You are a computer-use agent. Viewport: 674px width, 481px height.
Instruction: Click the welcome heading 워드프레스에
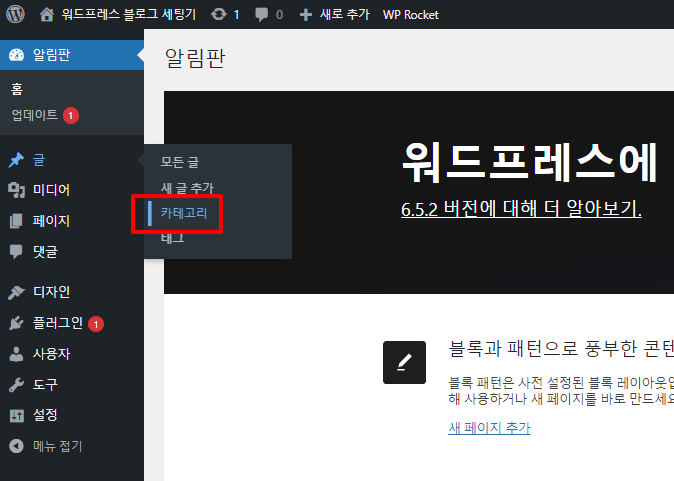point(529,163)
